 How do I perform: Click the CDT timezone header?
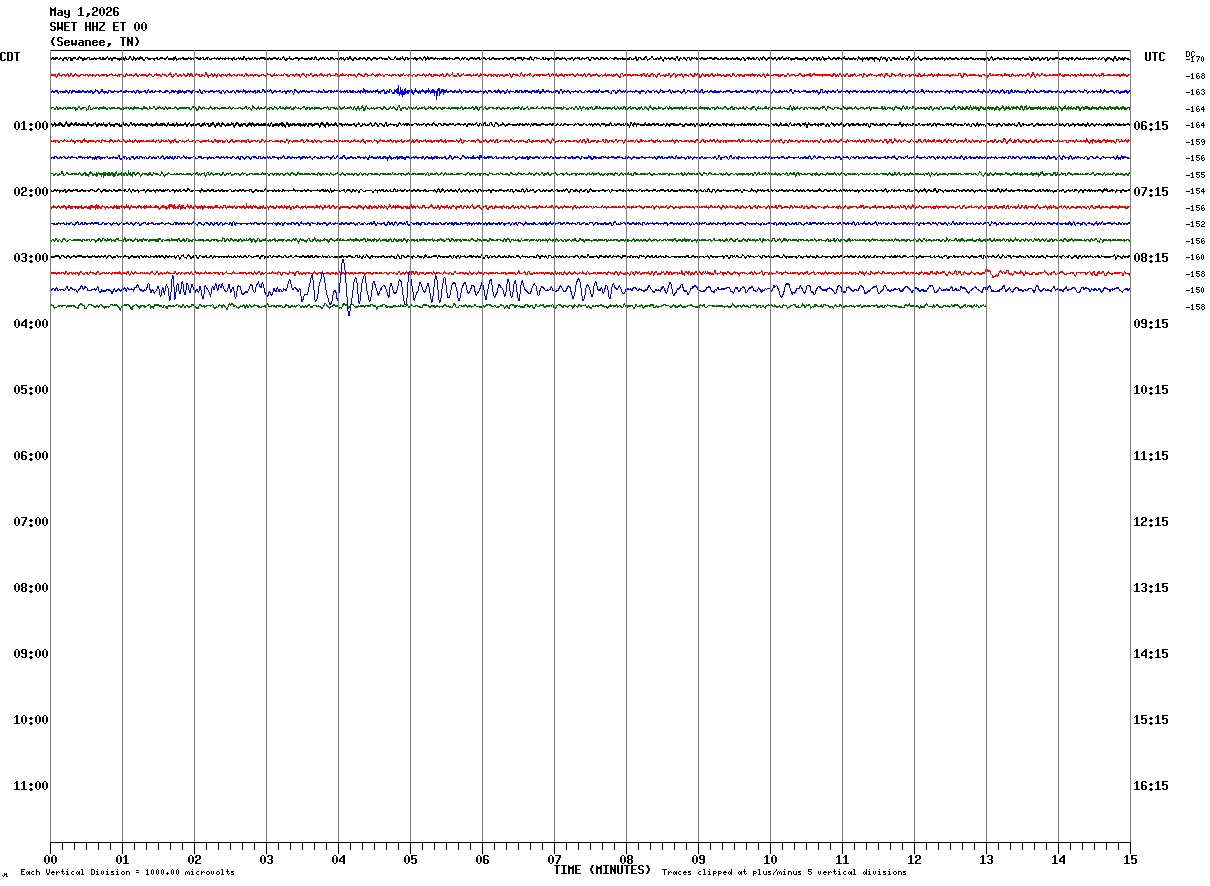pos(10,57)
